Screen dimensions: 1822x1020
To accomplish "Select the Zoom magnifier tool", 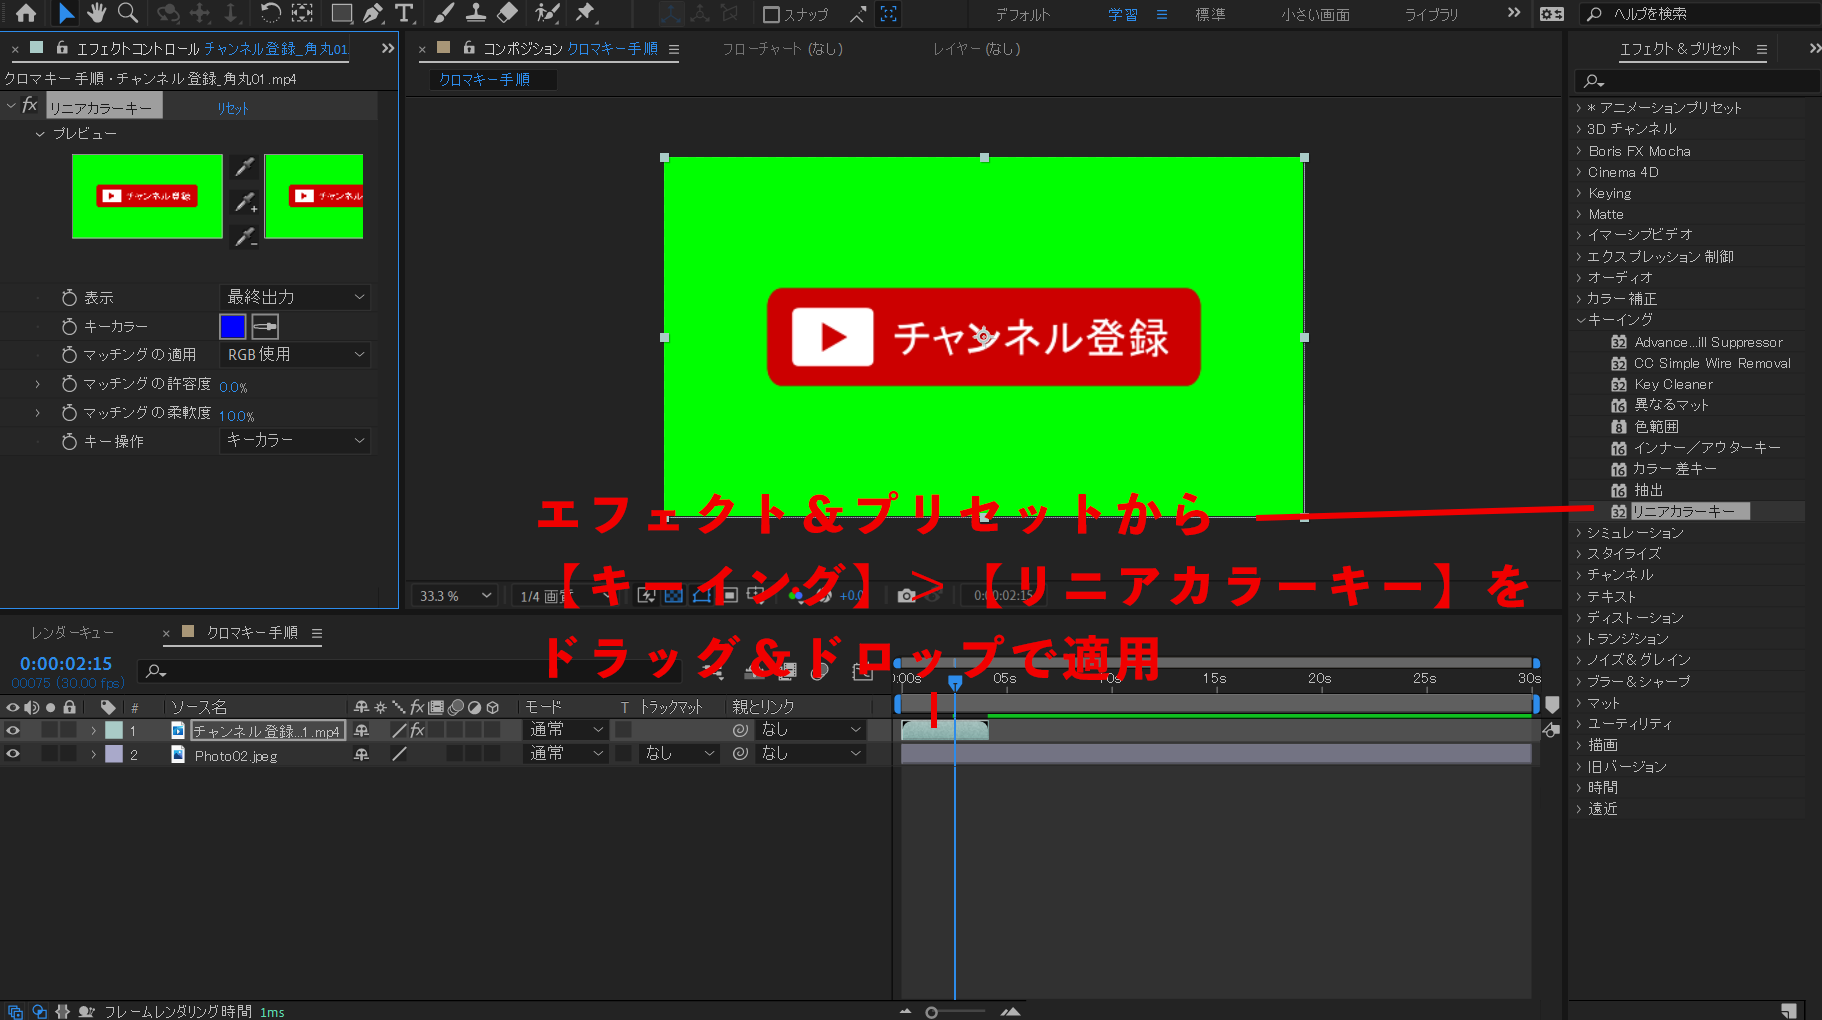I will [x=128, y=13].
